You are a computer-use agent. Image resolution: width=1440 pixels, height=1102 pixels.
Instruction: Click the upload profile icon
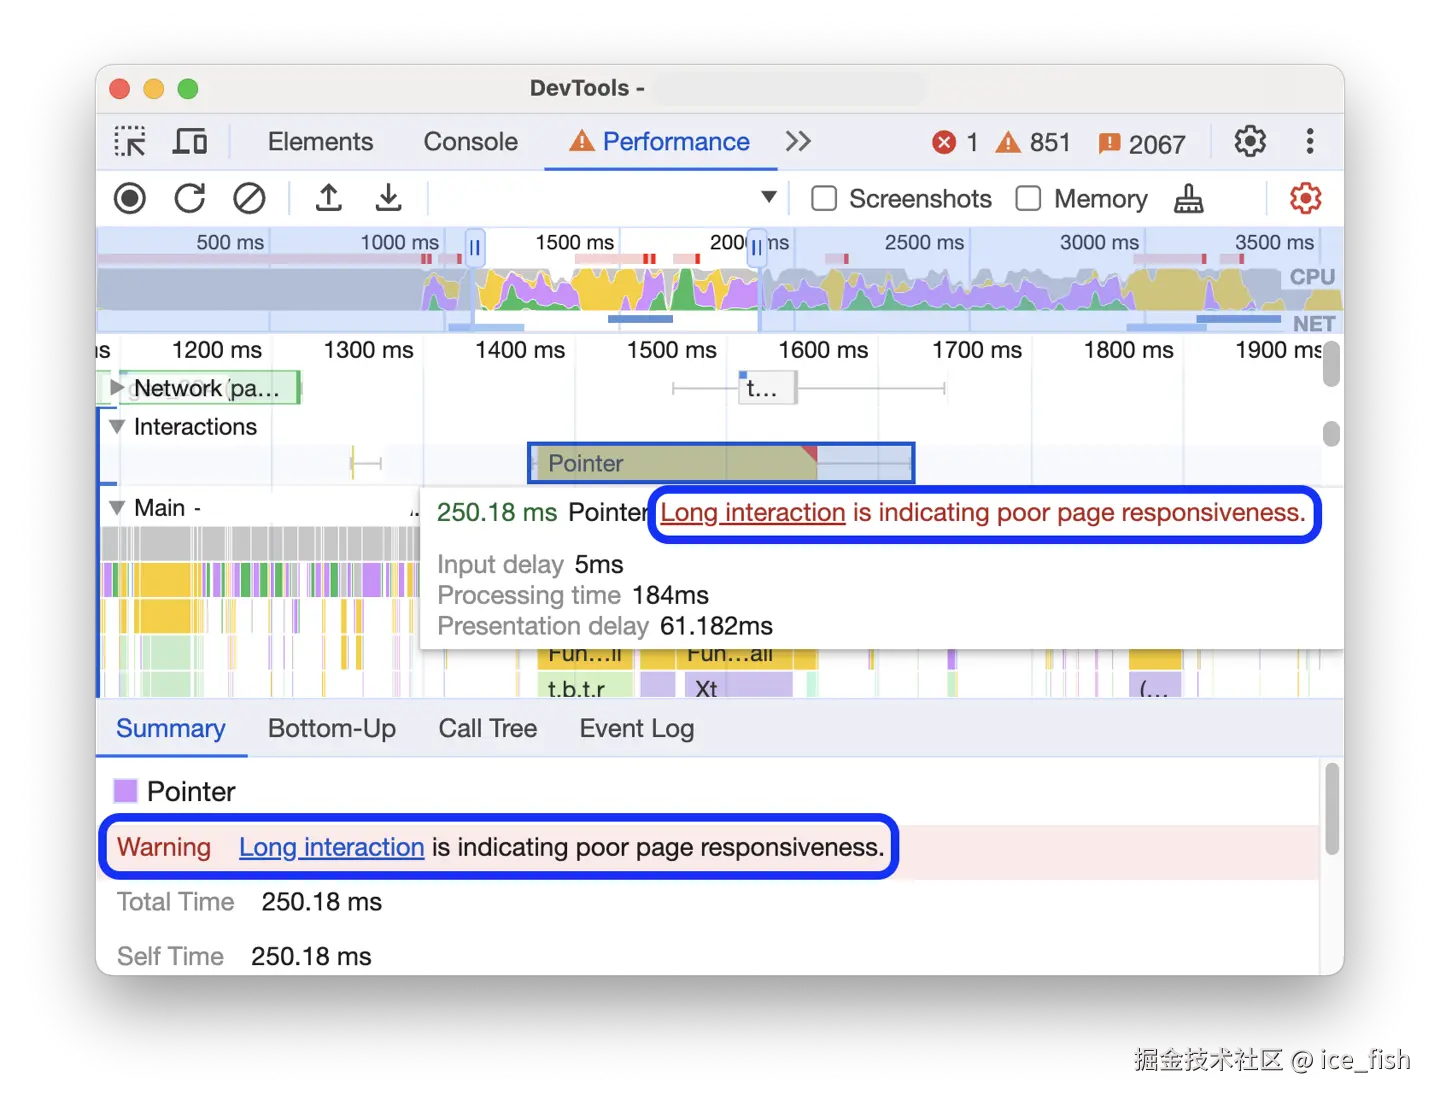(328, 198)
